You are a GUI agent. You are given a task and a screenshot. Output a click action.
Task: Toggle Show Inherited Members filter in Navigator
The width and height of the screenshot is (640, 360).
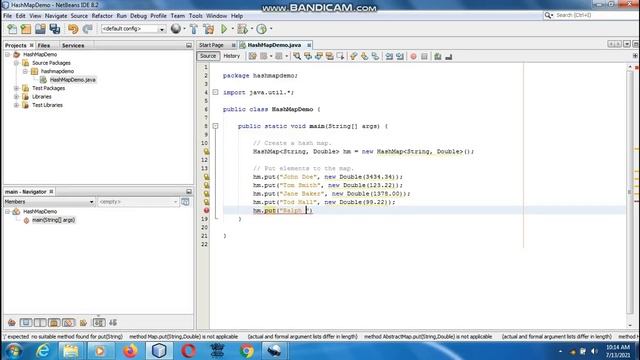(x=12, y=322)
